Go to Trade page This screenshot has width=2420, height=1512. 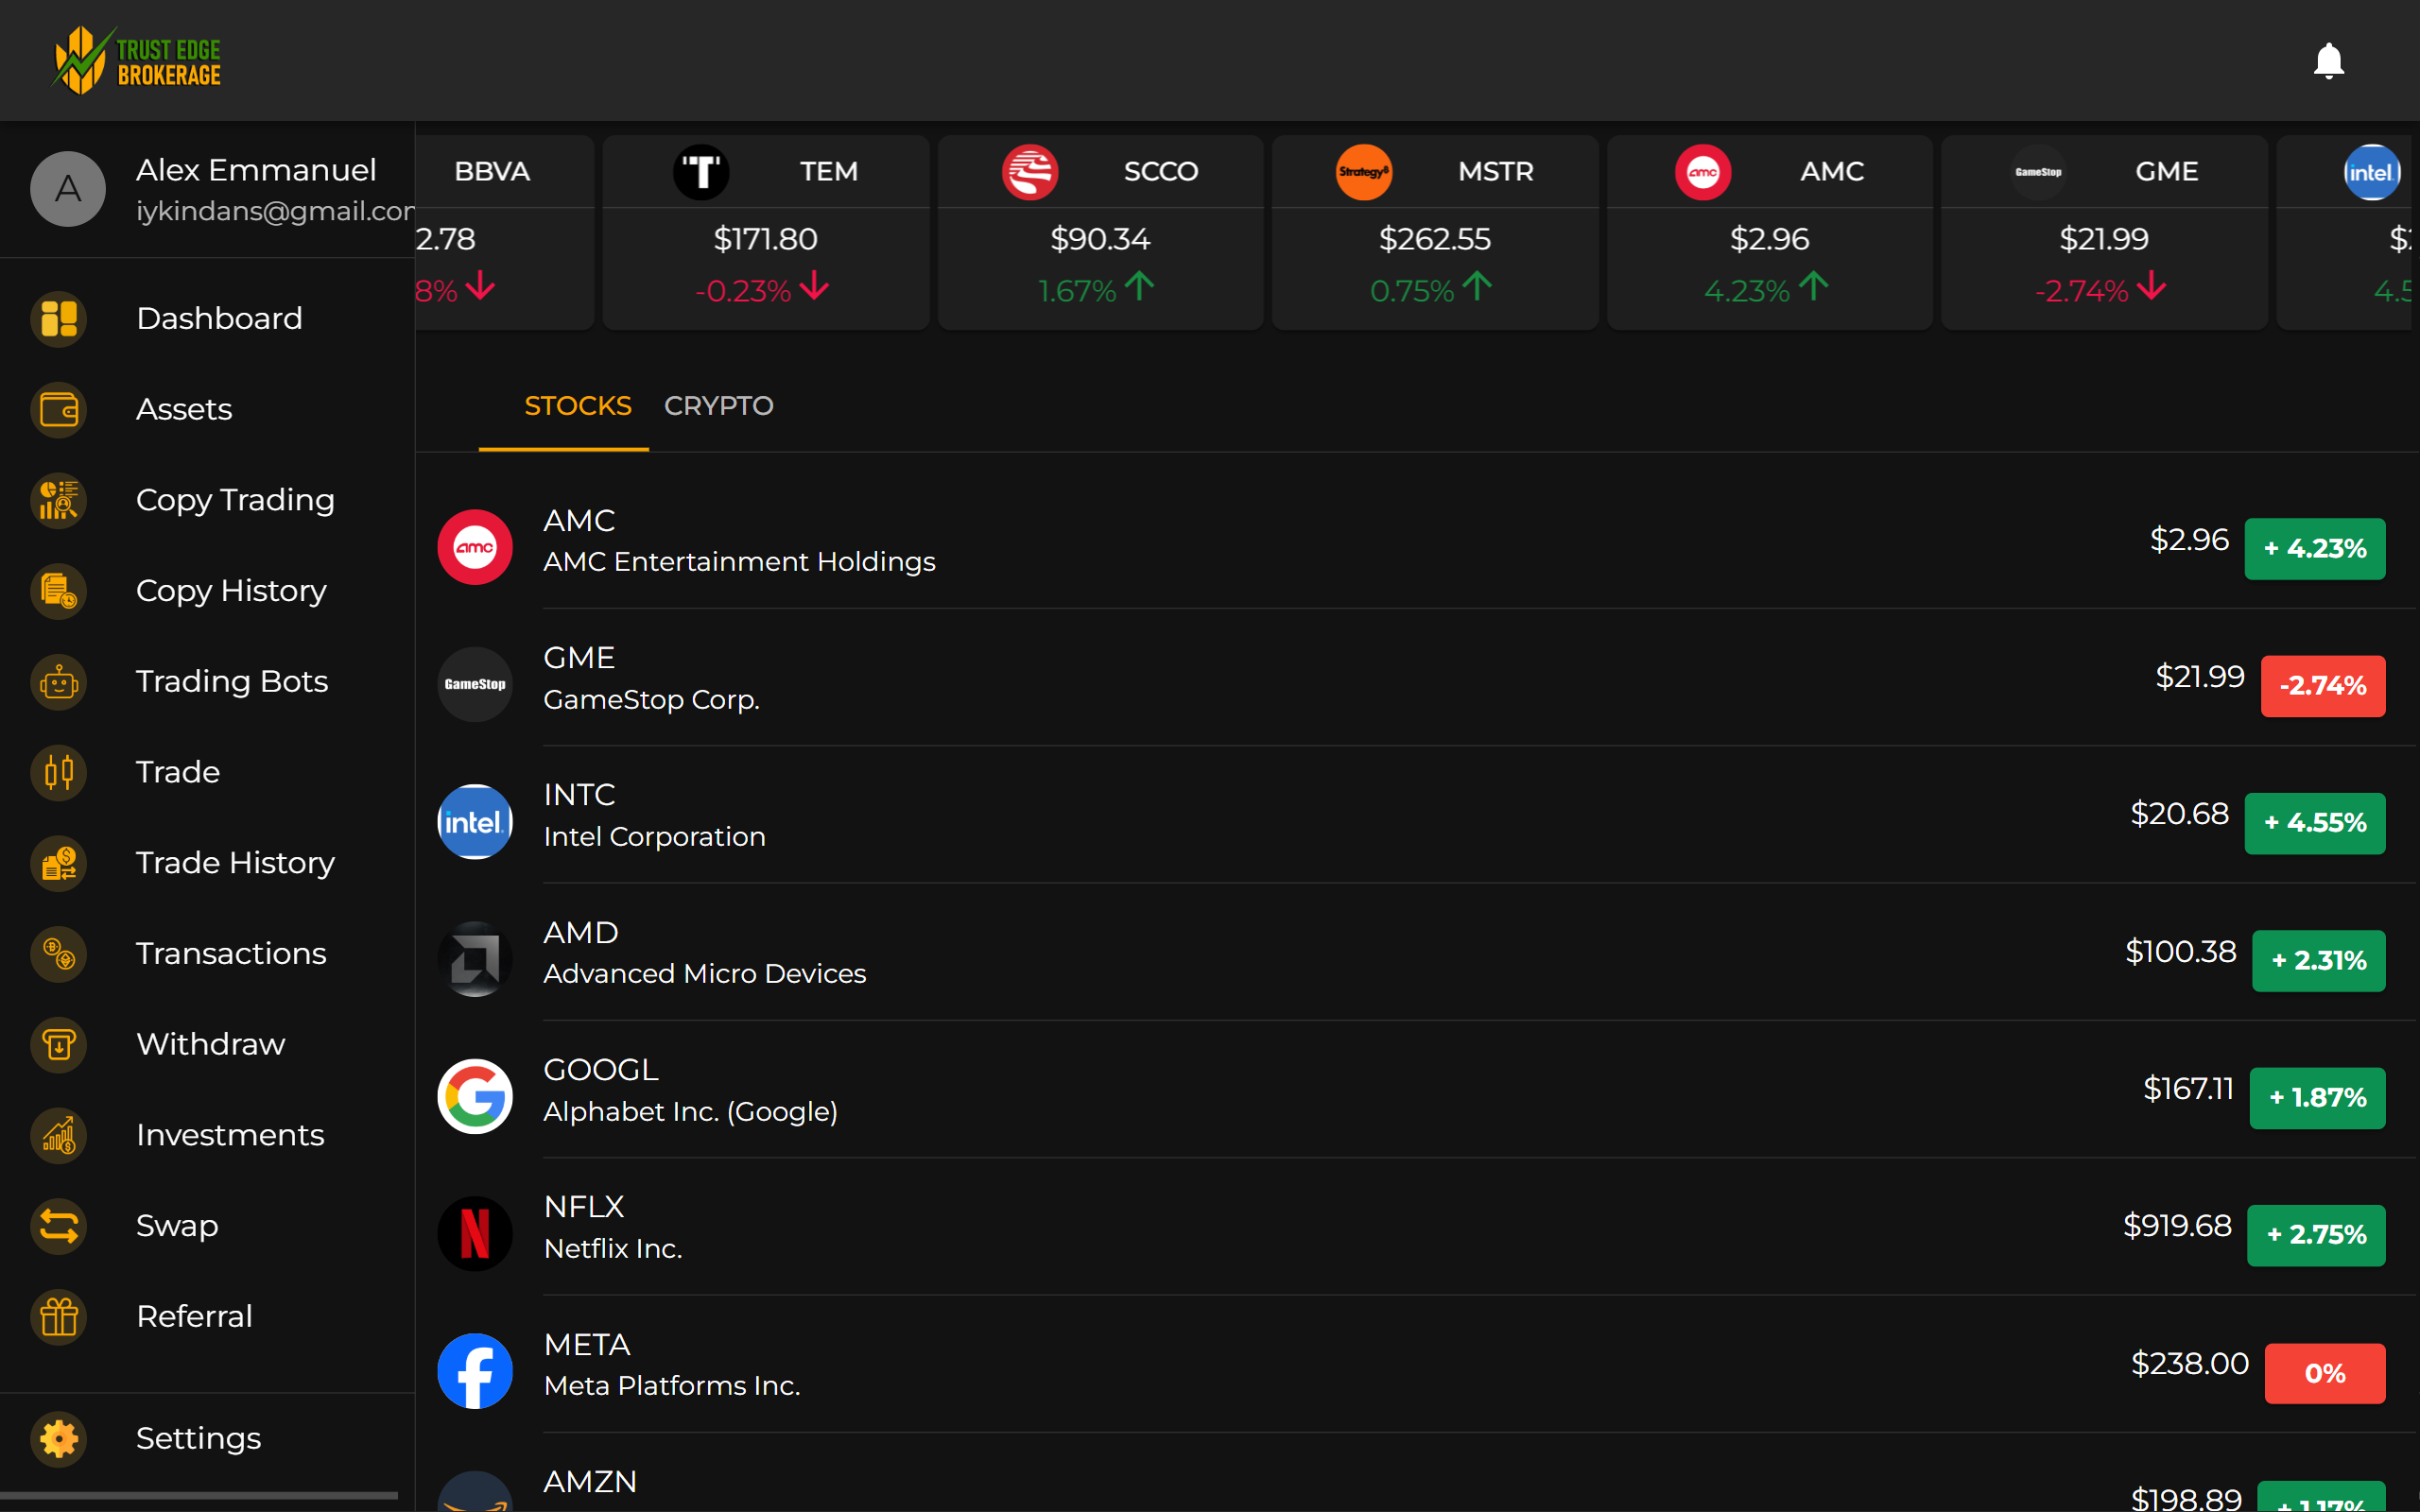207,773
